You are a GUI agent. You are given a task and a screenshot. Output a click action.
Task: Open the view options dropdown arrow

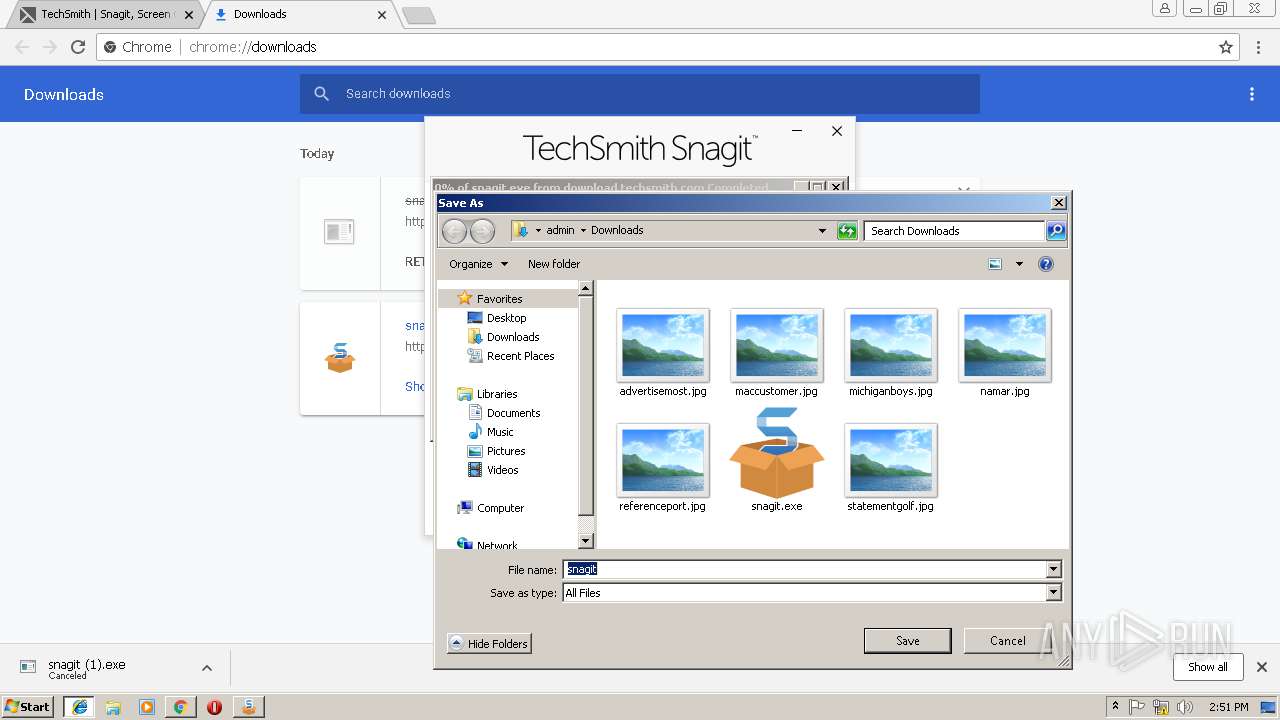1019,264
